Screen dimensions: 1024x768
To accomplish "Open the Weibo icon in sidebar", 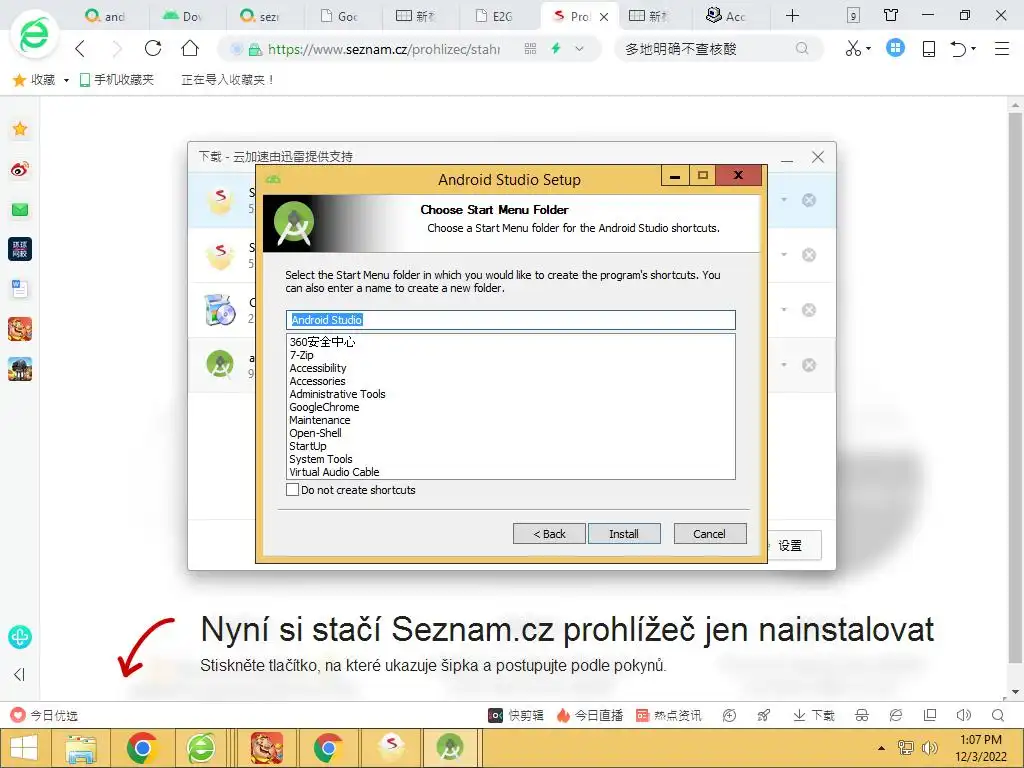I will pos(20,170).
